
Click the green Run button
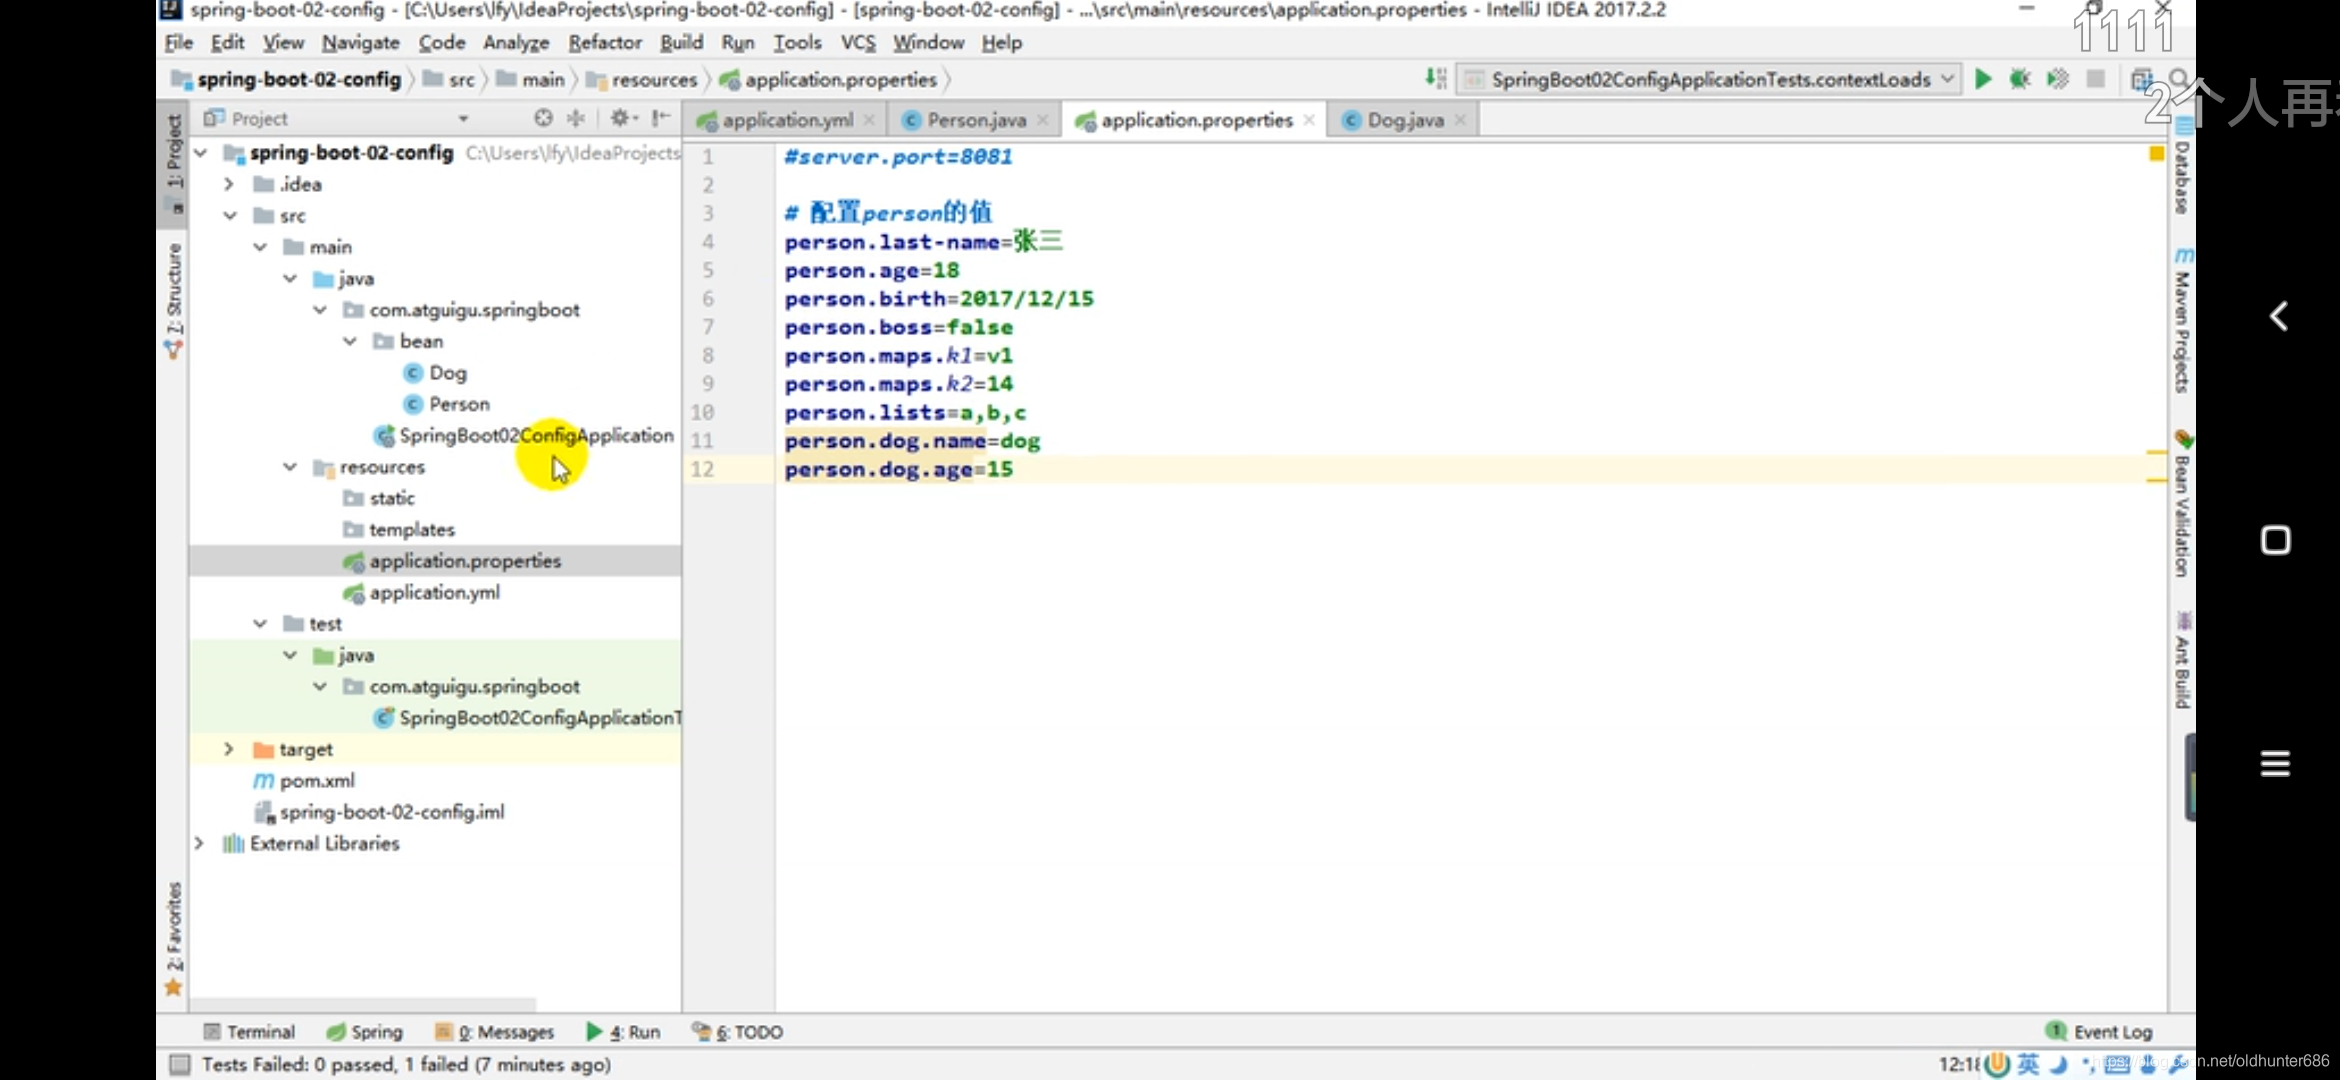(x=1983, y=79)
